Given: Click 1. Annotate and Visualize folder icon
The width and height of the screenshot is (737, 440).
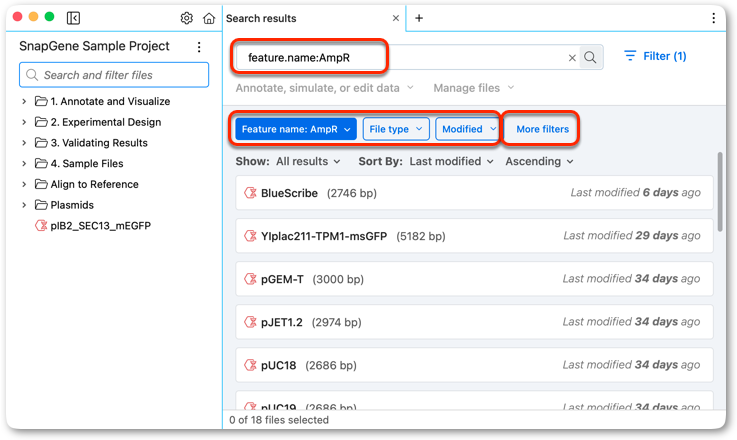Looking at the screenshot, I should pos(41,101).
